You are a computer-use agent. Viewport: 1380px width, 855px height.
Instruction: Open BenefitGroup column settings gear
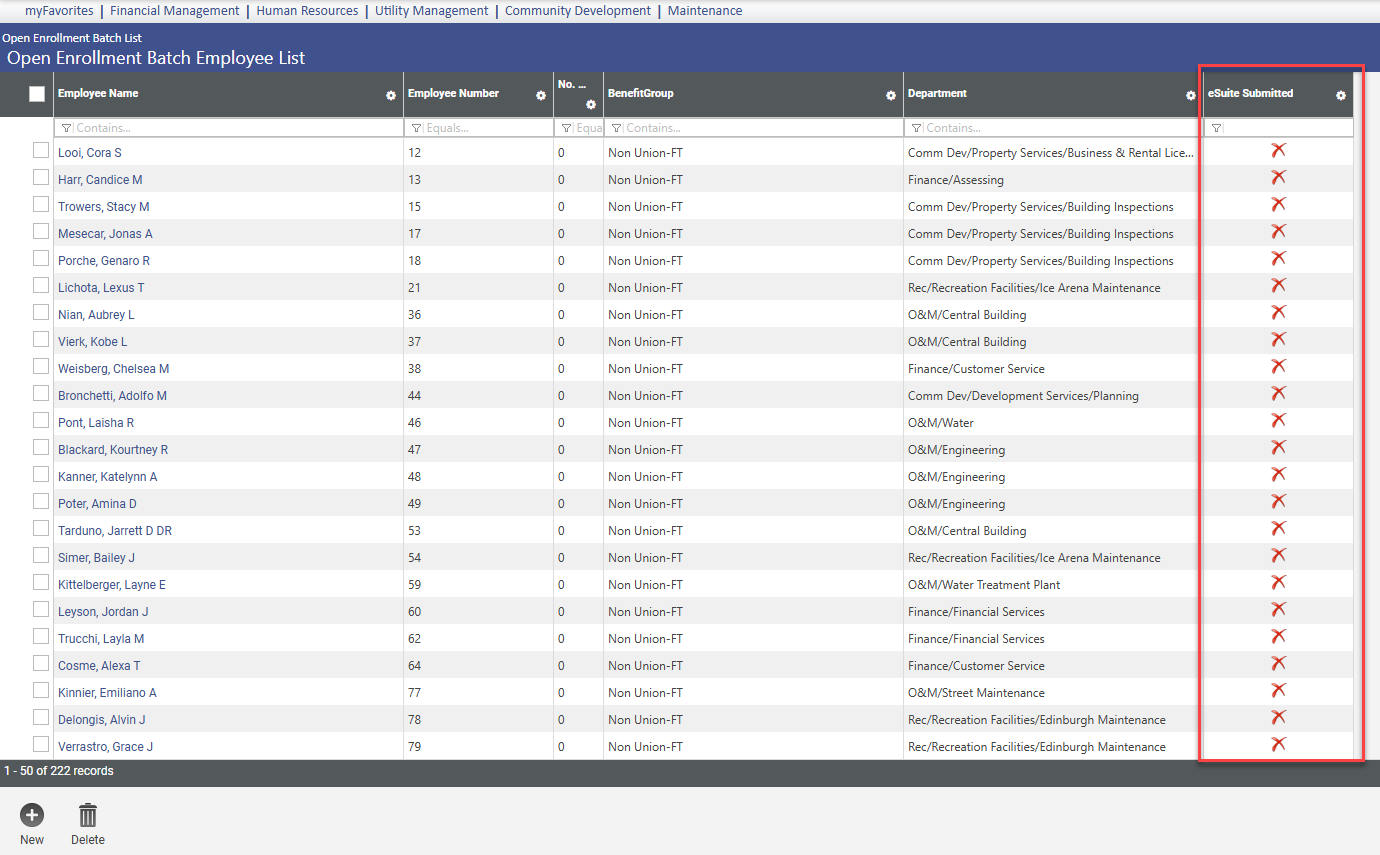(891, 96)
